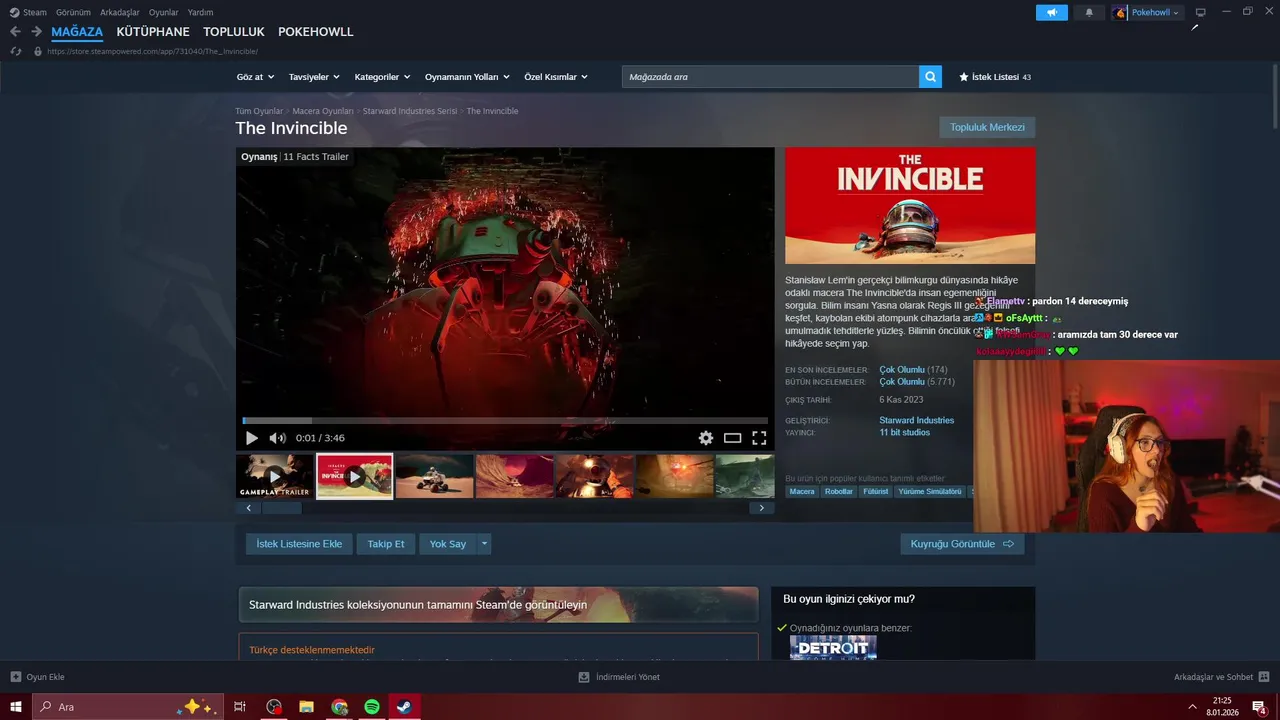Expand the Göz at dropdown
Image resolution: width=1280 pixels, height=720 pixels.
tap(254, 77)
